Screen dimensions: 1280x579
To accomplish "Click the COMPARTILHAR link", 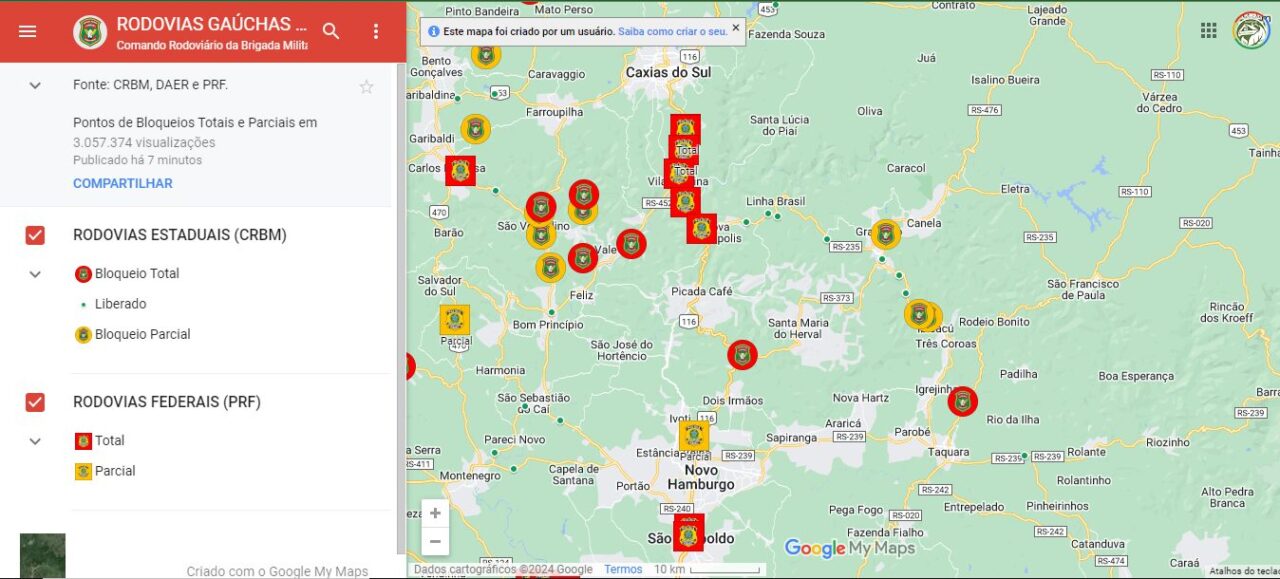I will coord(123,183).
